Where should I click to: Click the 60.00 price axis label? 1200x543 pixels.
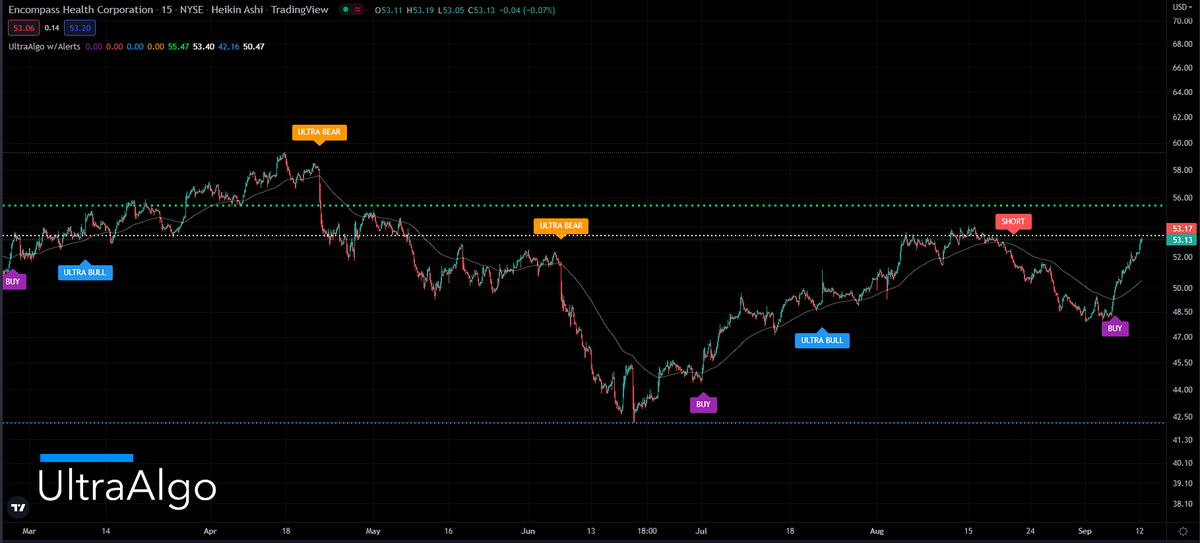click(1182, 143)
